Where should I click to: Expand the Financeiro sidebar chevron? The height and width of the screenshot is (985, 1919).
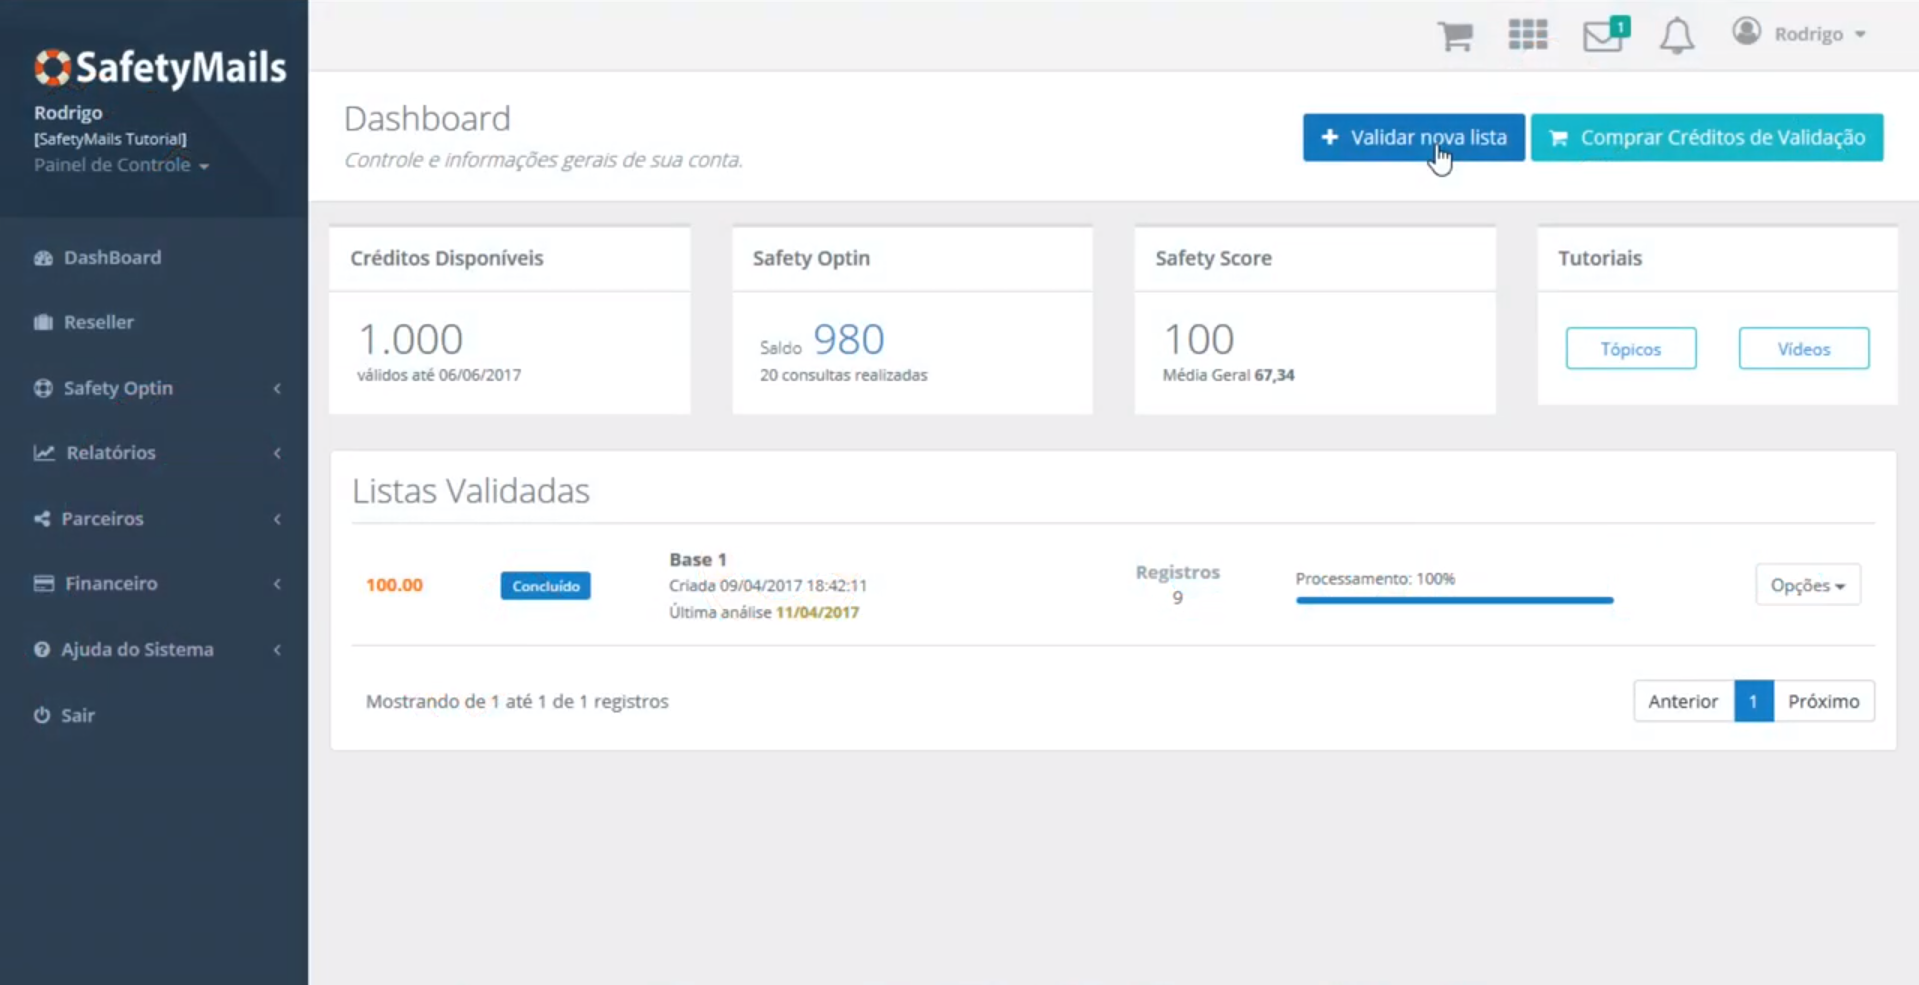point(277,584)
